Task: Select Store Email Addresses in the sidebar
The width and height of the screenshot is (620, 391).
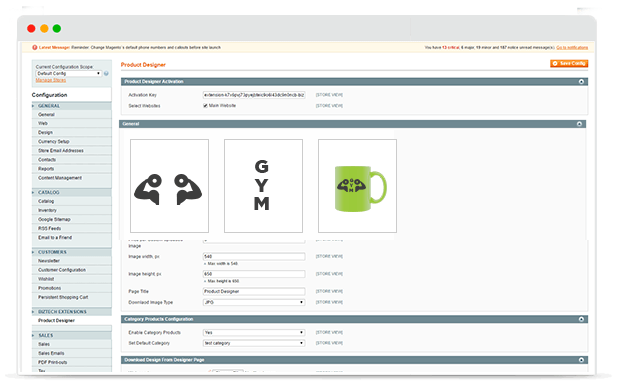Action: (x=61, y=151)
